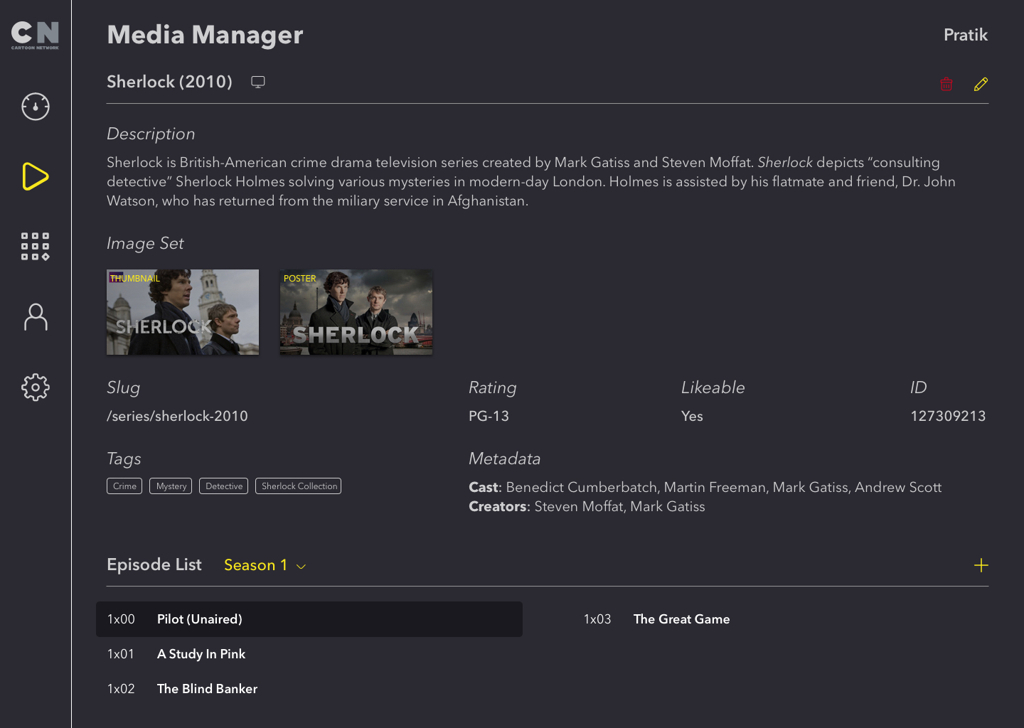1024x728 pixels.
Task: Click the slug /series/sherlock-2010
Action: [177, 416]
